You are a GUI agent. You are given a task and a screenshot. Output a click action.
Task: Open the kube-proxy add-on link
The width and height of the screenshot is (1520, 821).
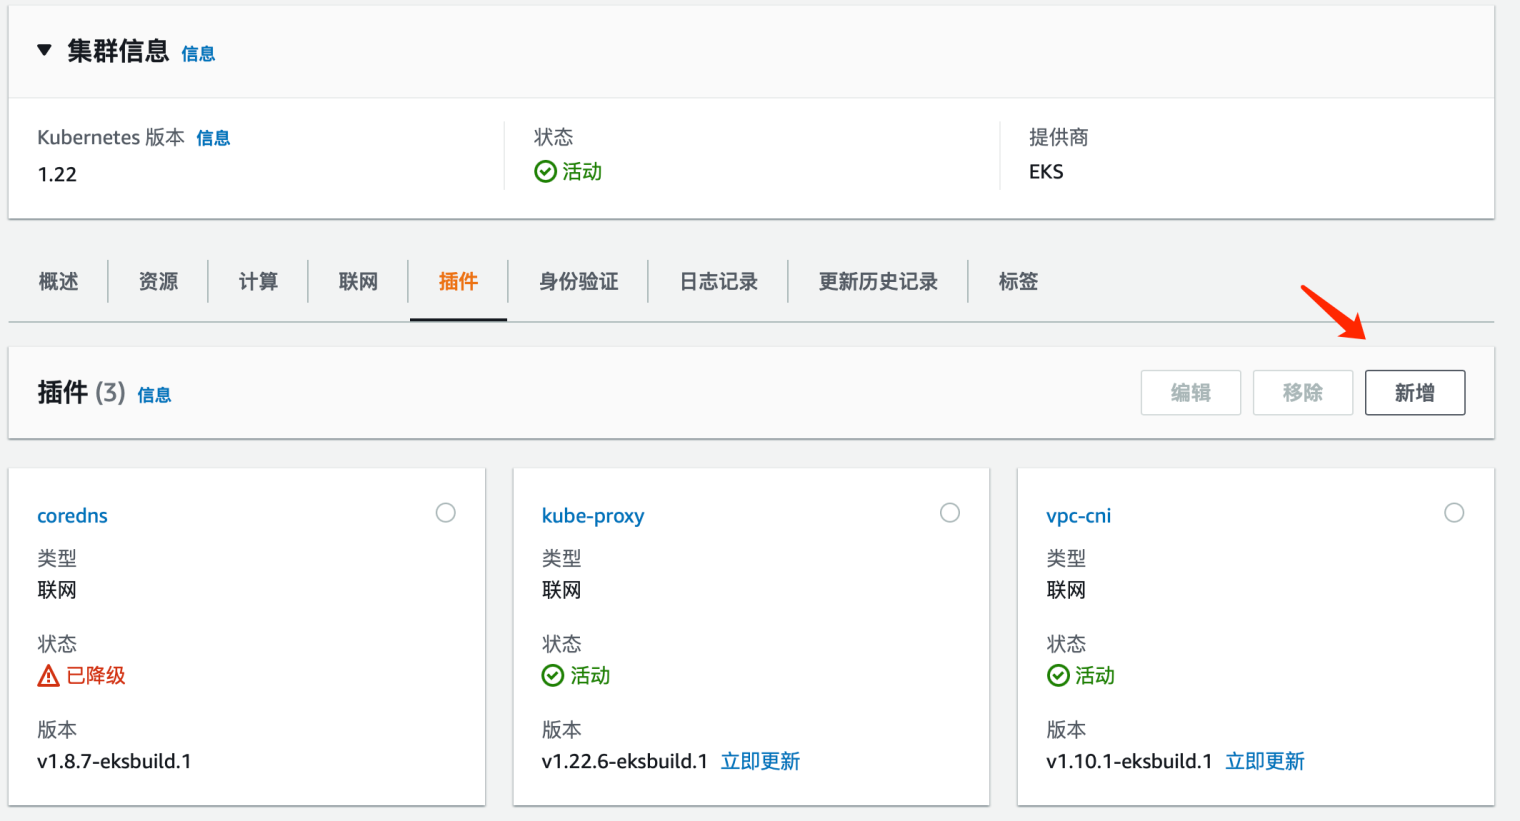click(x=593, y=516)
